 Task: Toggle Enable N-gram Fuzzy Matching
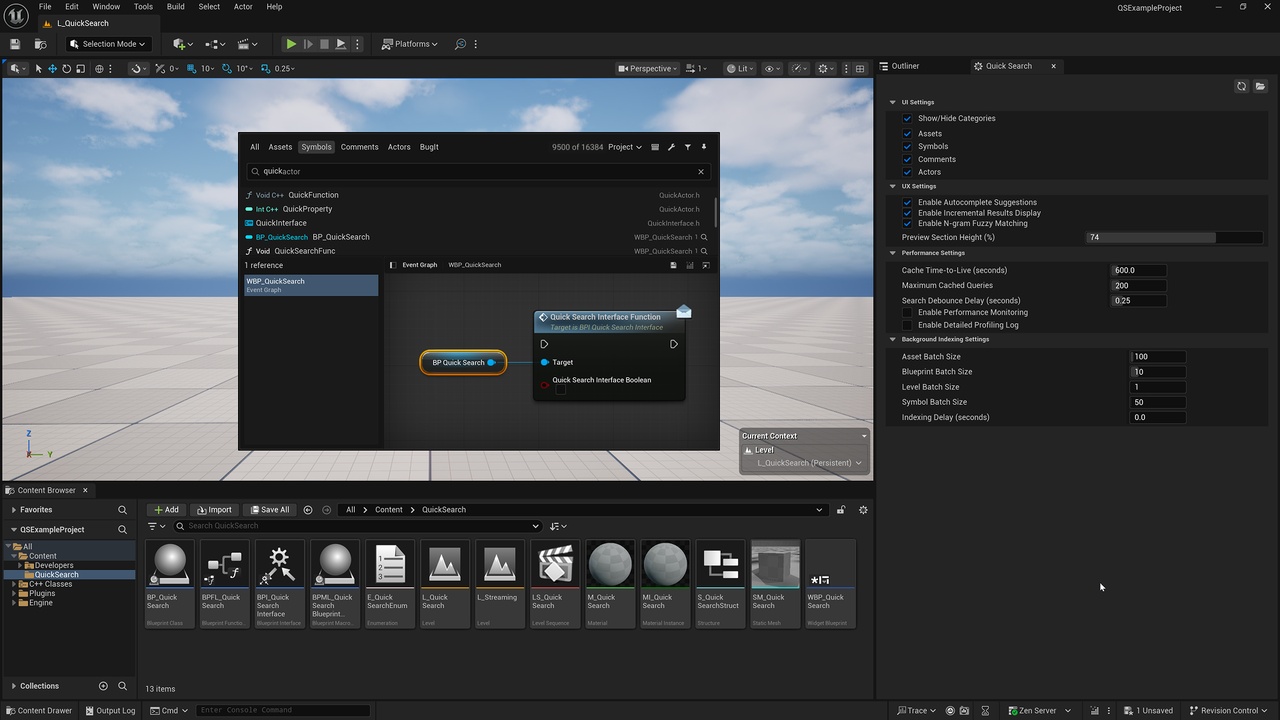(x=907, y=223)
